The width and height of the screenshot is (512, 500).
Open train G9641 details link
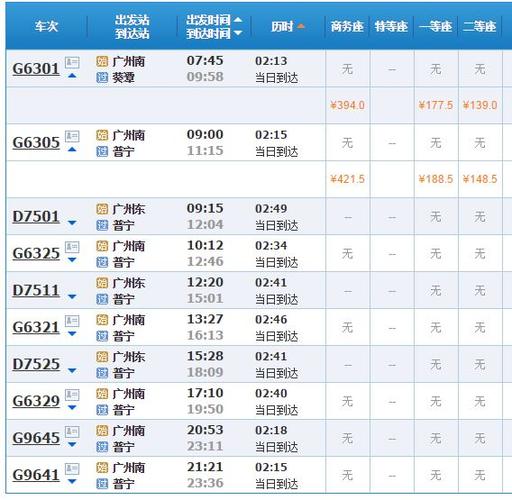coord(36,475)
